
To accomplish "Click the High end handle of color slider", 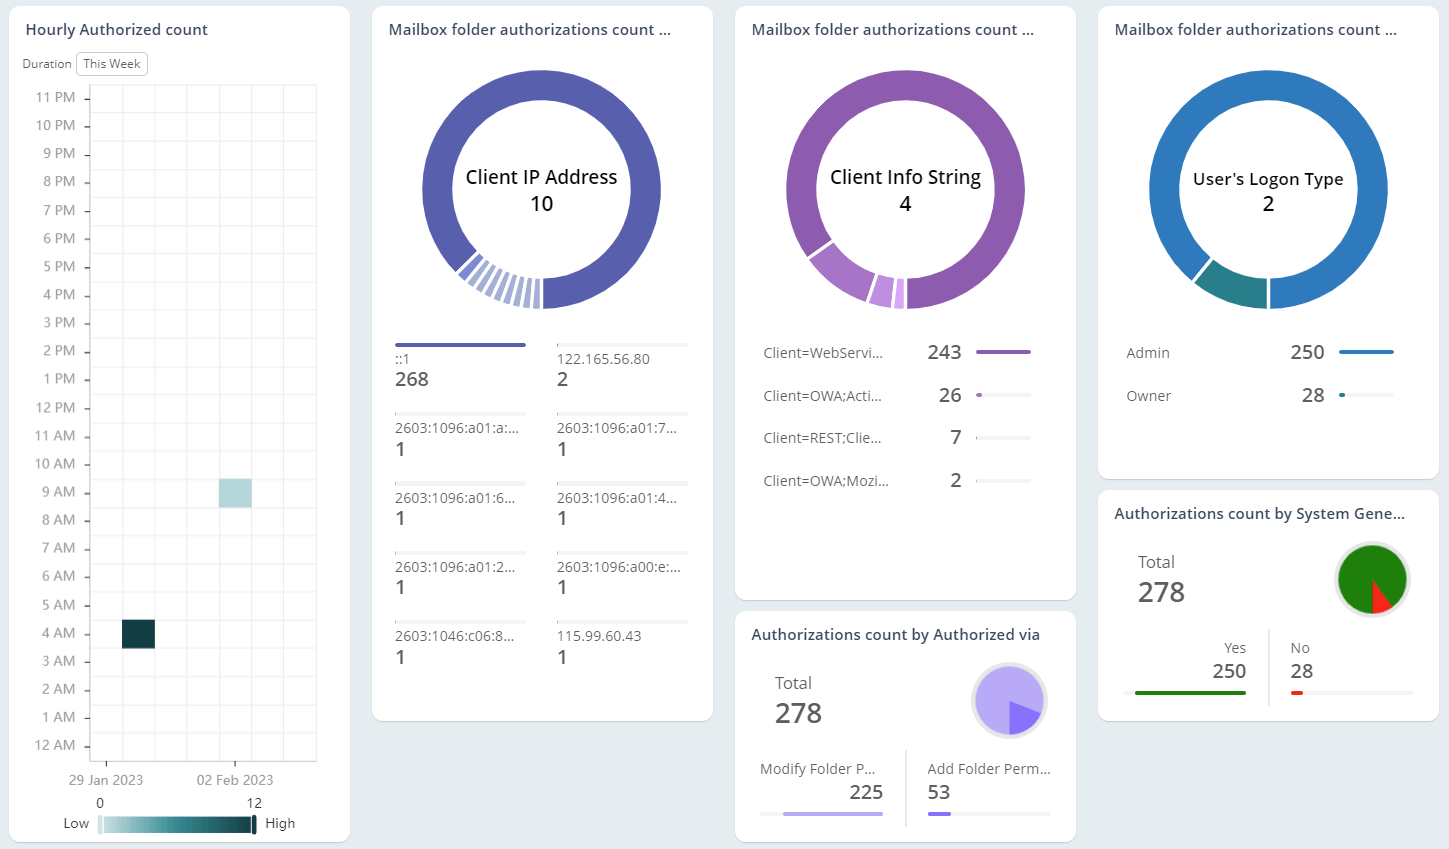I will click(x=254, y=824).
